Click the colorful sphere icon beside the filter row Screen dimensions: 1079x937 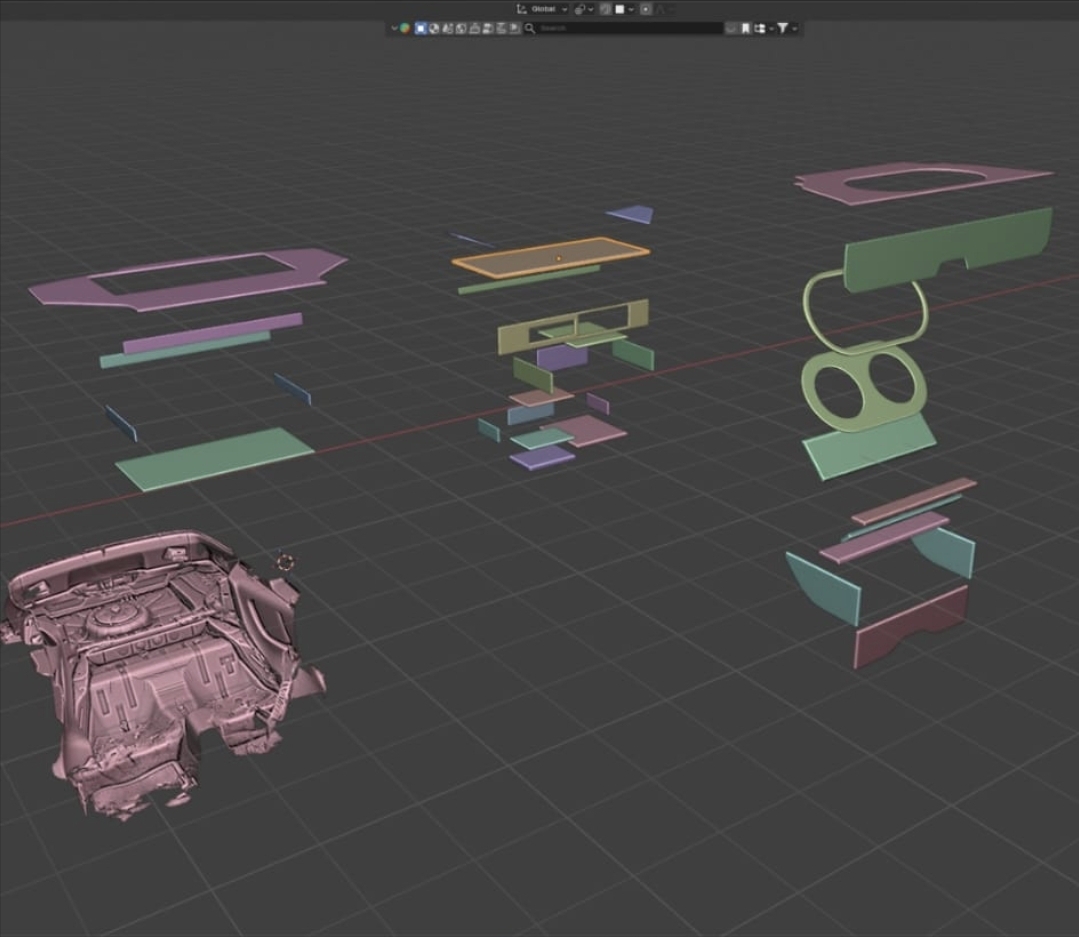tap(405, 28)
